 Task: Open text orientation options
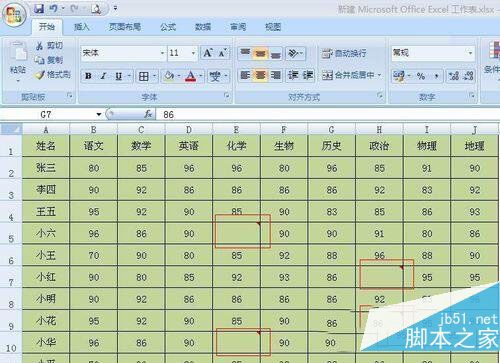(293, 53)
